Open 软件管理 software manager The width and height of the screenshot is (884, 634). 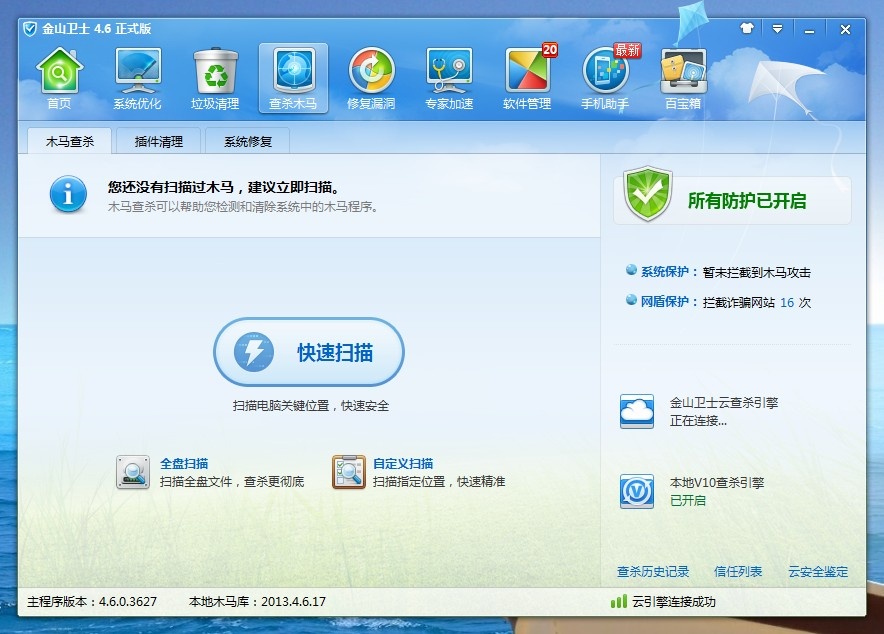coord(527,79)
